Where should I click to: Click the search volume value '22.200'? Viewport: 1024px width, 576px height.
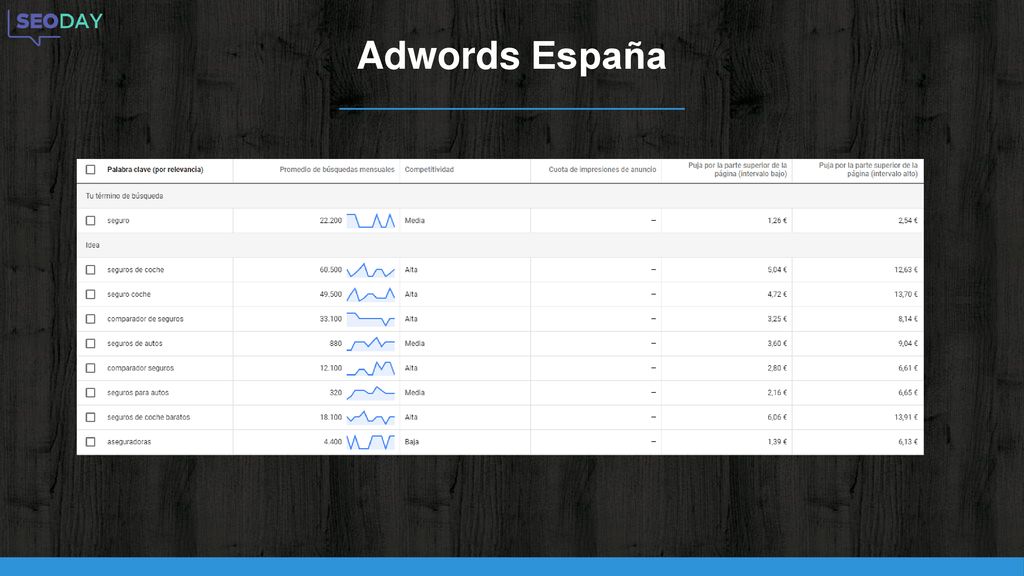[x=330, y=221]
